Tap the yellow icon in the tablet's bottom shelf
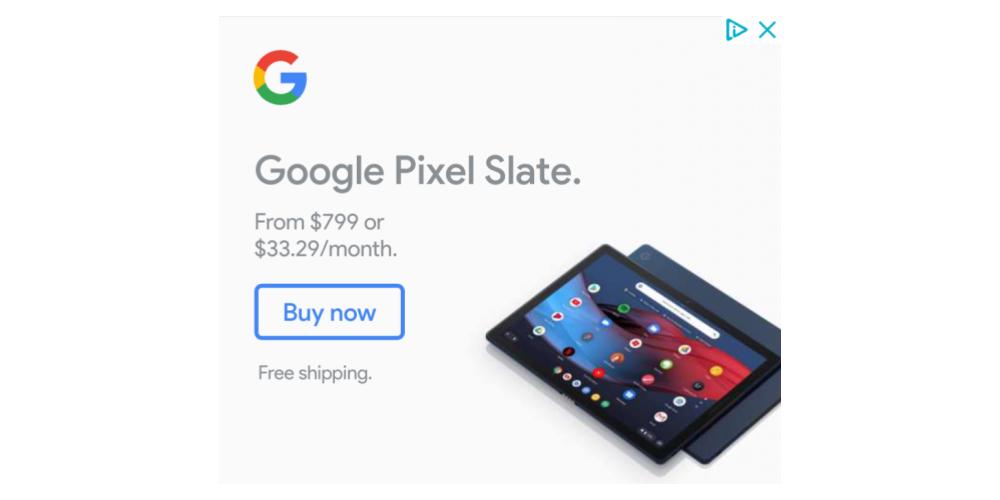 596,397
